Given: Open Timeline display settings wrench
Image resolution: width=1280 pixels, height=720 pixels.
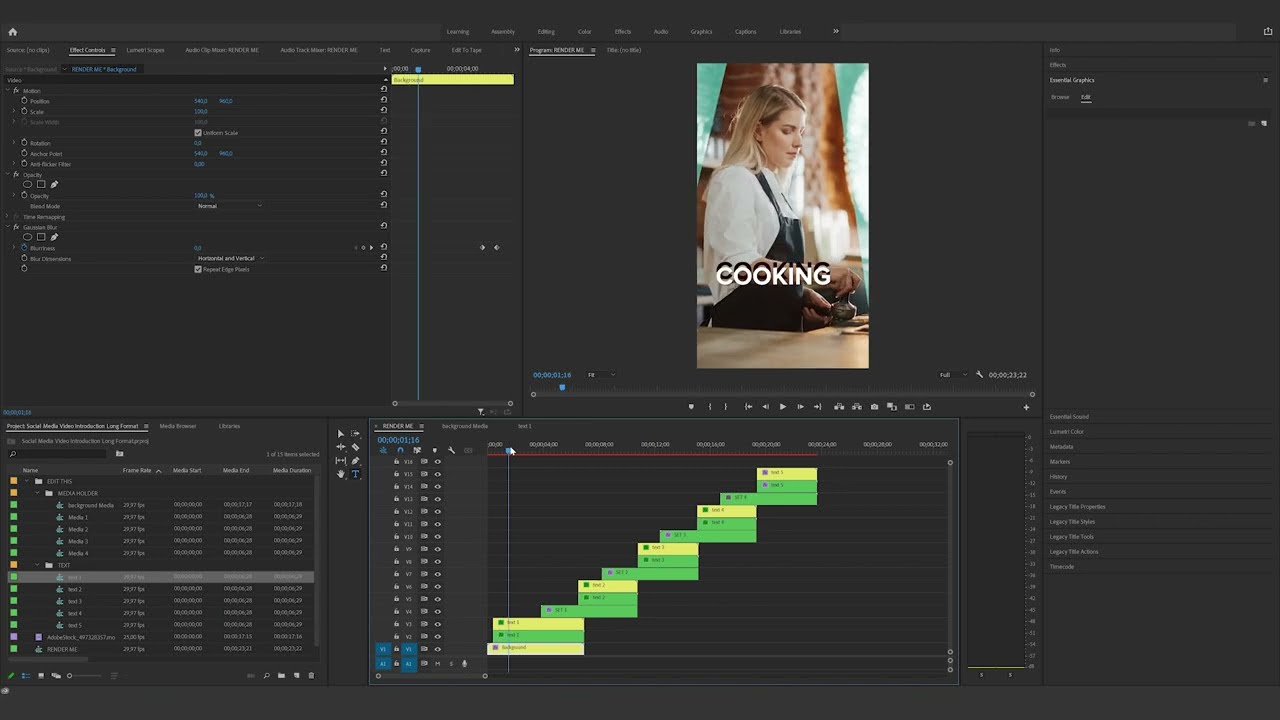Looking at the screenshot, I should 451,450.
